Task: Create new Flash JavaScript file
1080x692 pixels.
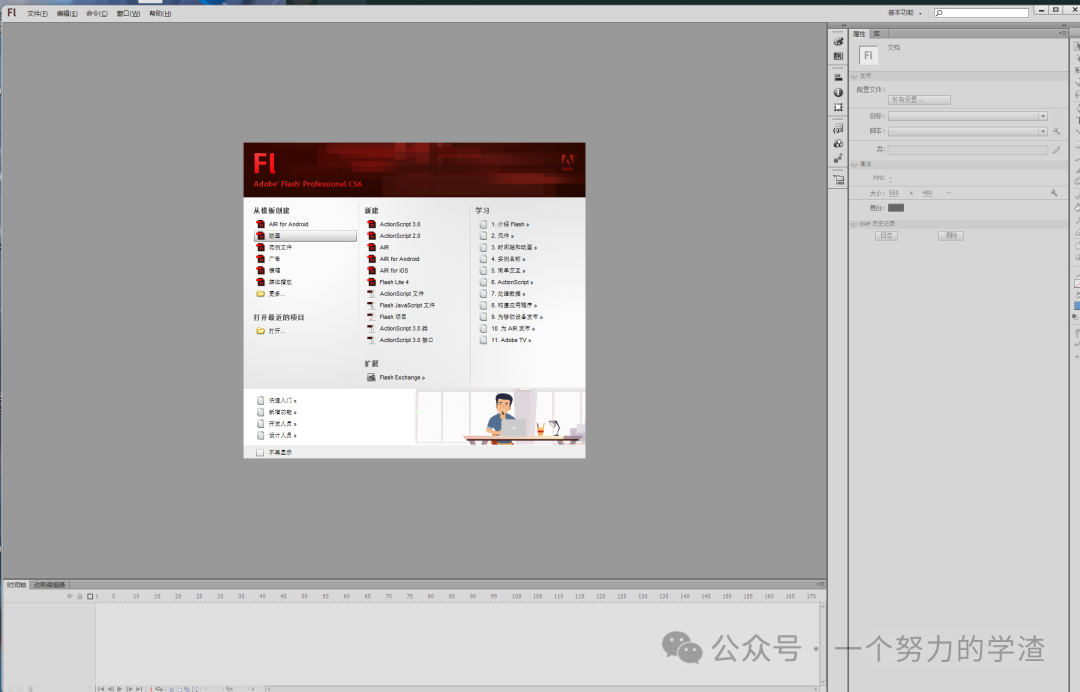Action: pyautogui.click(x=406, y=306)
